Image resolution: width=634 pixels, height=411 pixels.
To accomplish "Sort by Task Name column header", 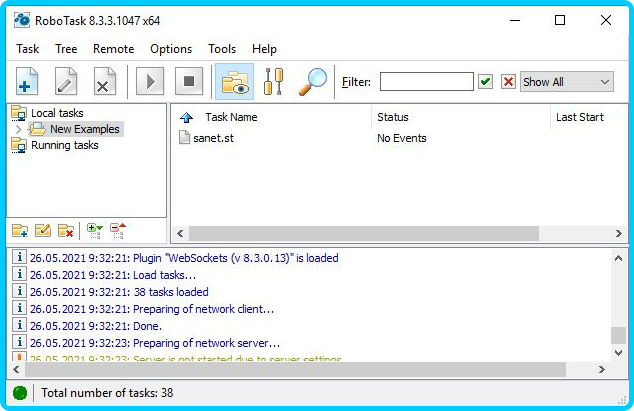I will [x=231, y=117].
